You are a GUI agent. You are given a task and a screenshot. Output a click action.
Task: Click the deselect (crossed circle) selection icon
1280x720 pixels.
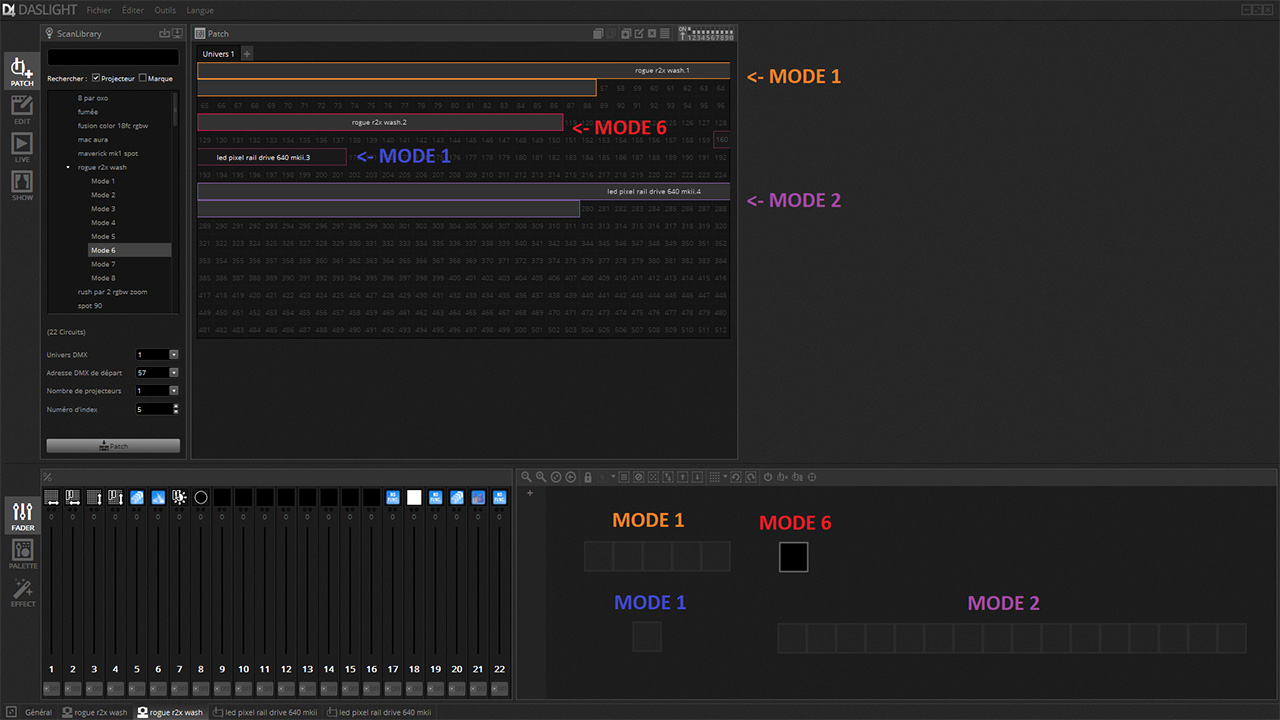tap(638, 477)
